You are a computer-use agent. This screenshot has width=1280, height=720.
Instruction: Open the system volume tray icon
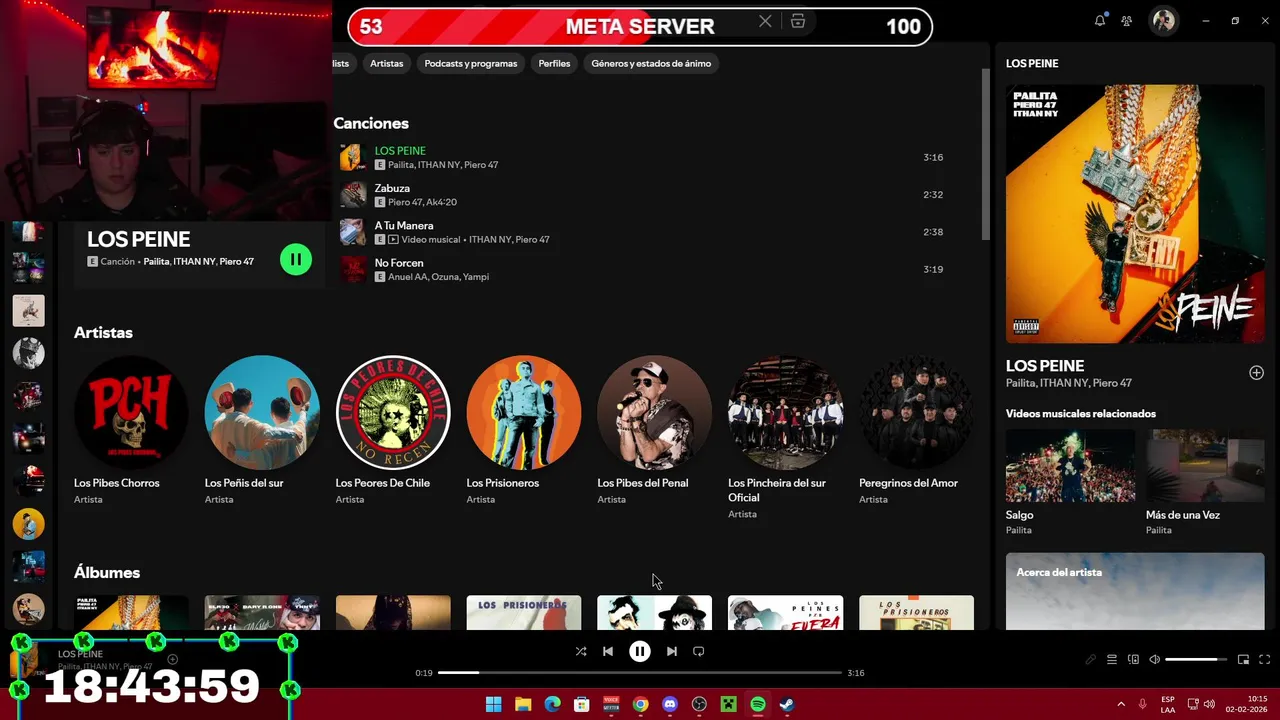[x=1209, y=704]
